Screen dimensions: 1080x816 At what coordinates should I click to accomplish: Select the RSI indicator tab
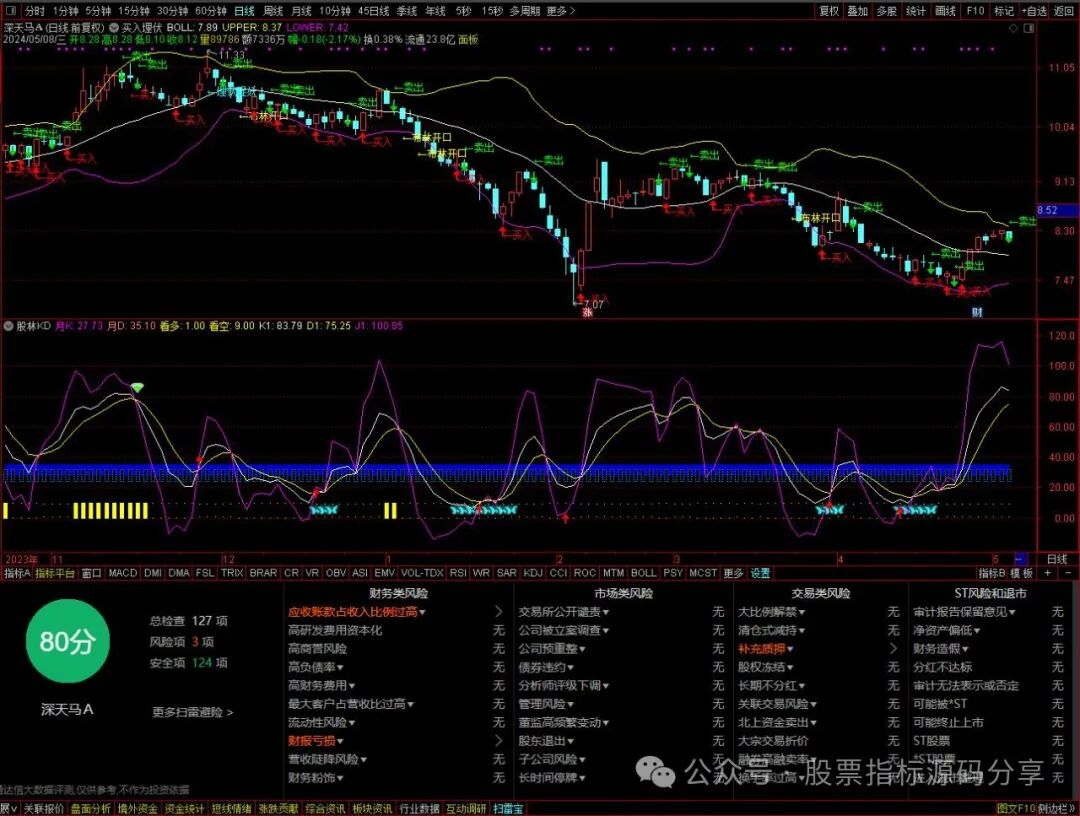pos(457,573)
